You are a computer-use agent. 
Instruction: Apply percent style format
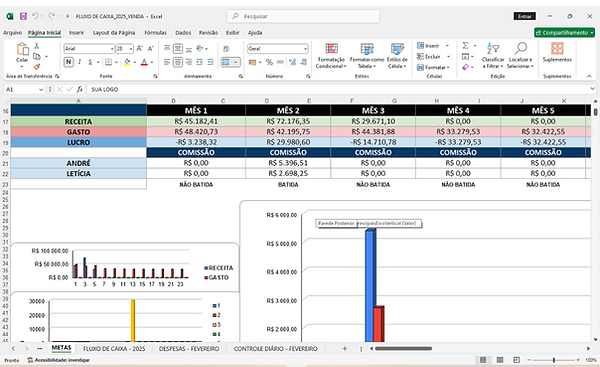269,62
